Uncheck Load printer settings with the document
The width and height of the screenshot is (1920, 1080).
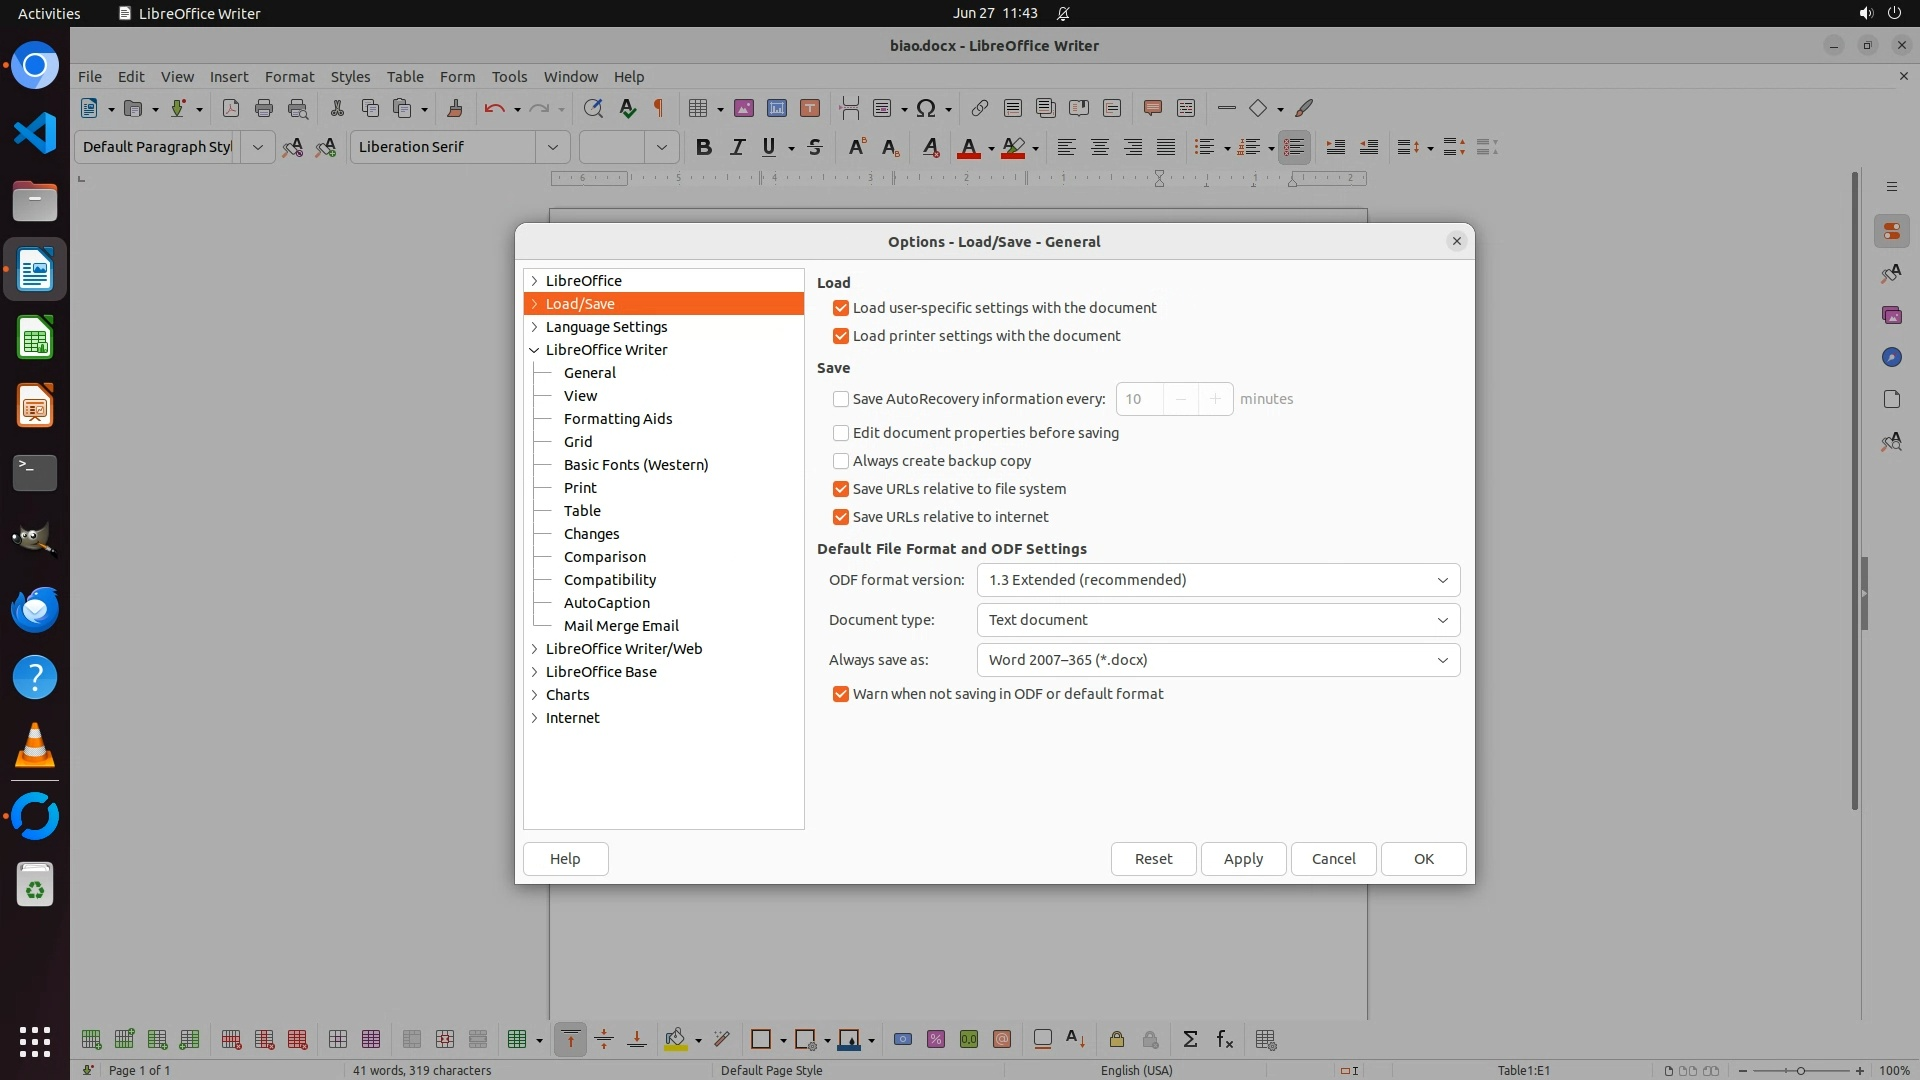click(x=841, y=336)
